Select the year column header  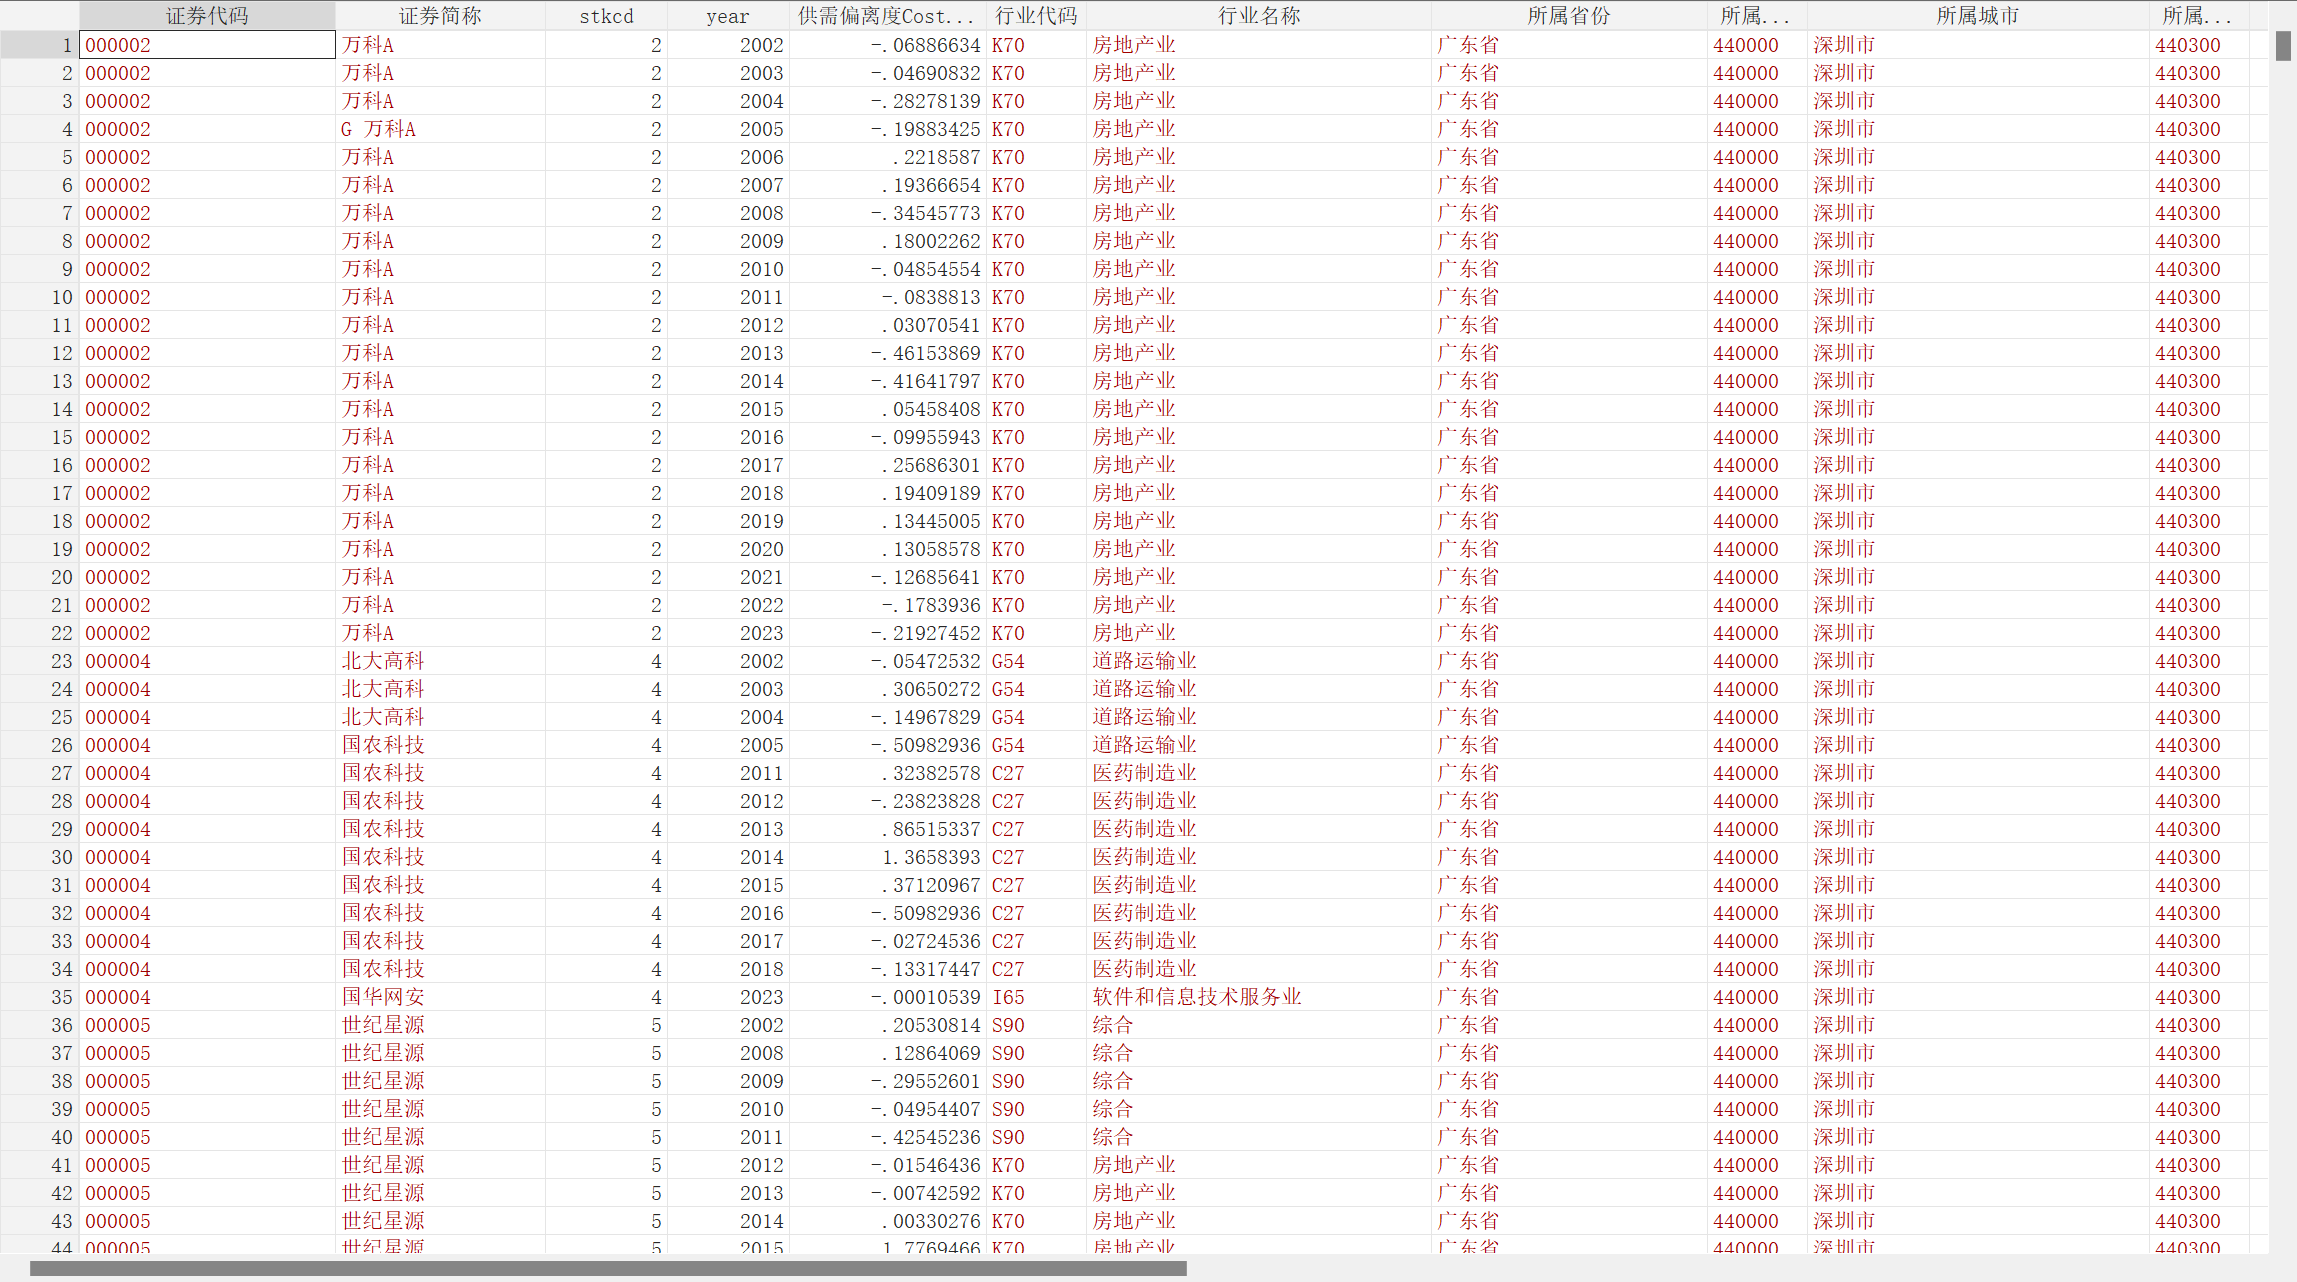pos(727,16)
